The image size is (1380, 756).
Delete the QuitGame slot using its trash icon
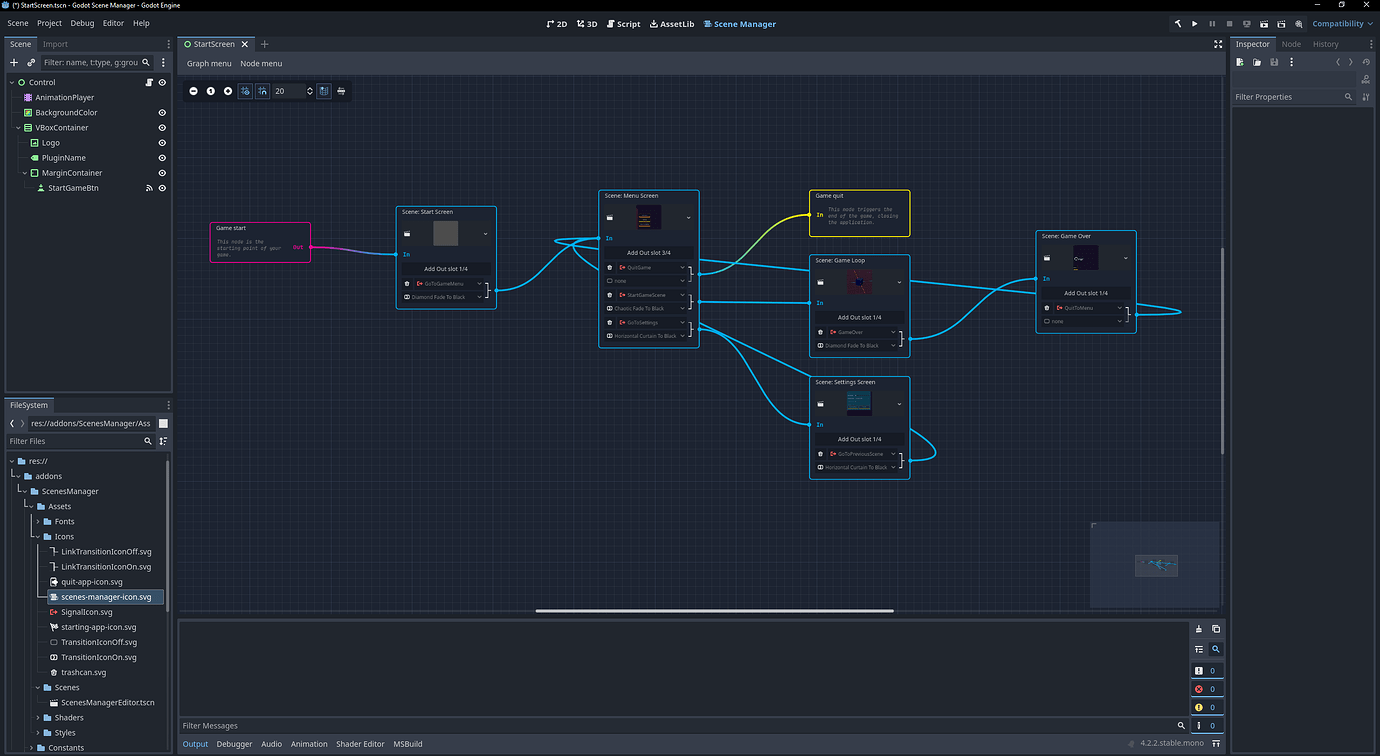pos(610,268)
